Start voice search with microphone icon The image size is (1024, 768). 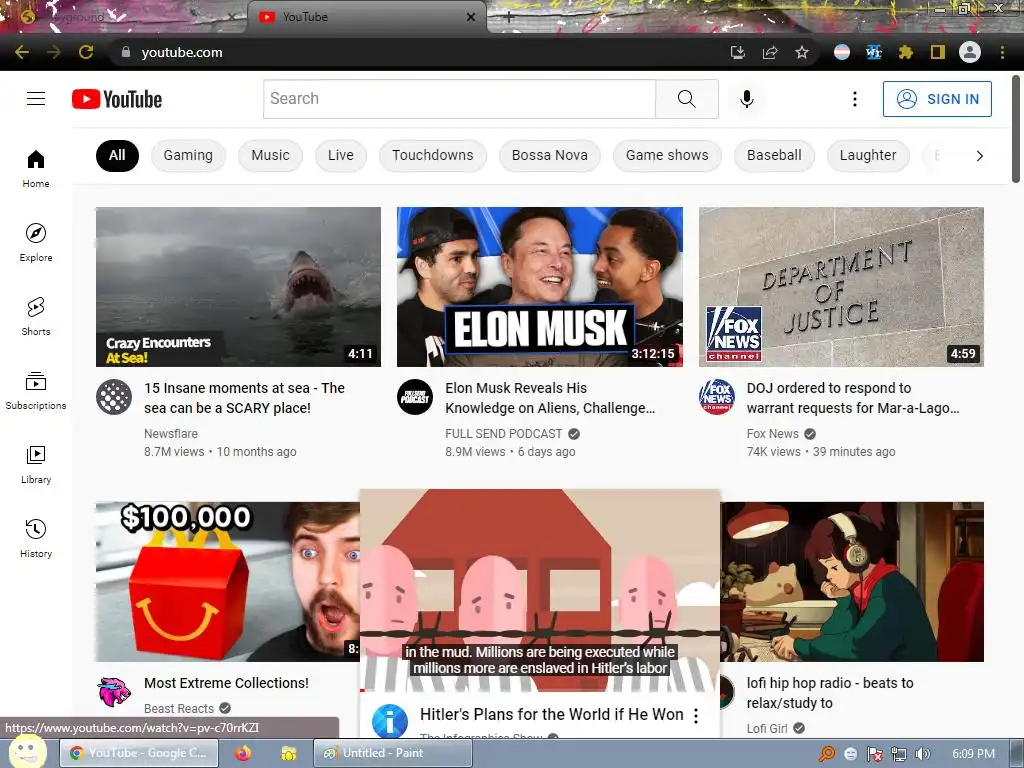pos(746,99)
